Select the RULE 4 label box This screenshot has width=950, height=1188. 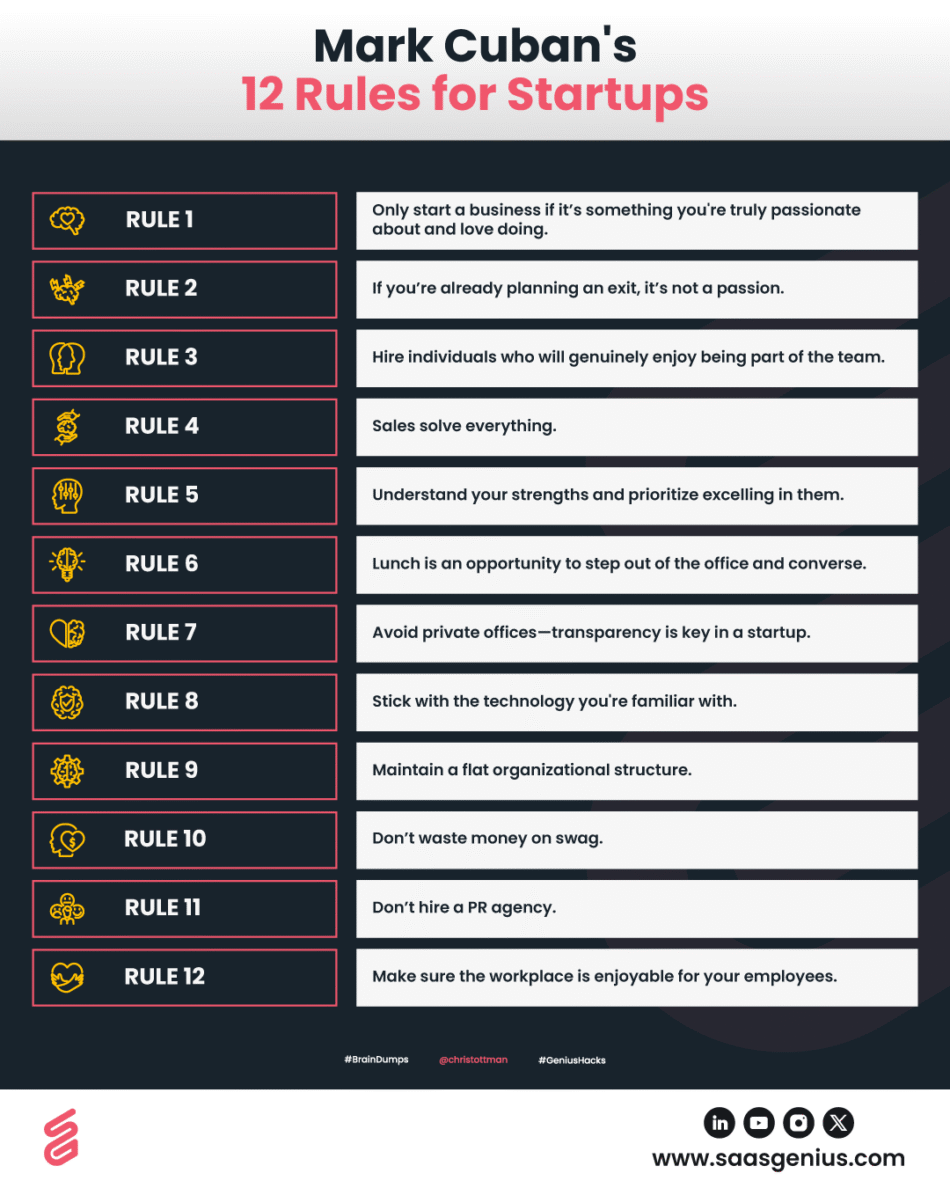tap(184, 427)
